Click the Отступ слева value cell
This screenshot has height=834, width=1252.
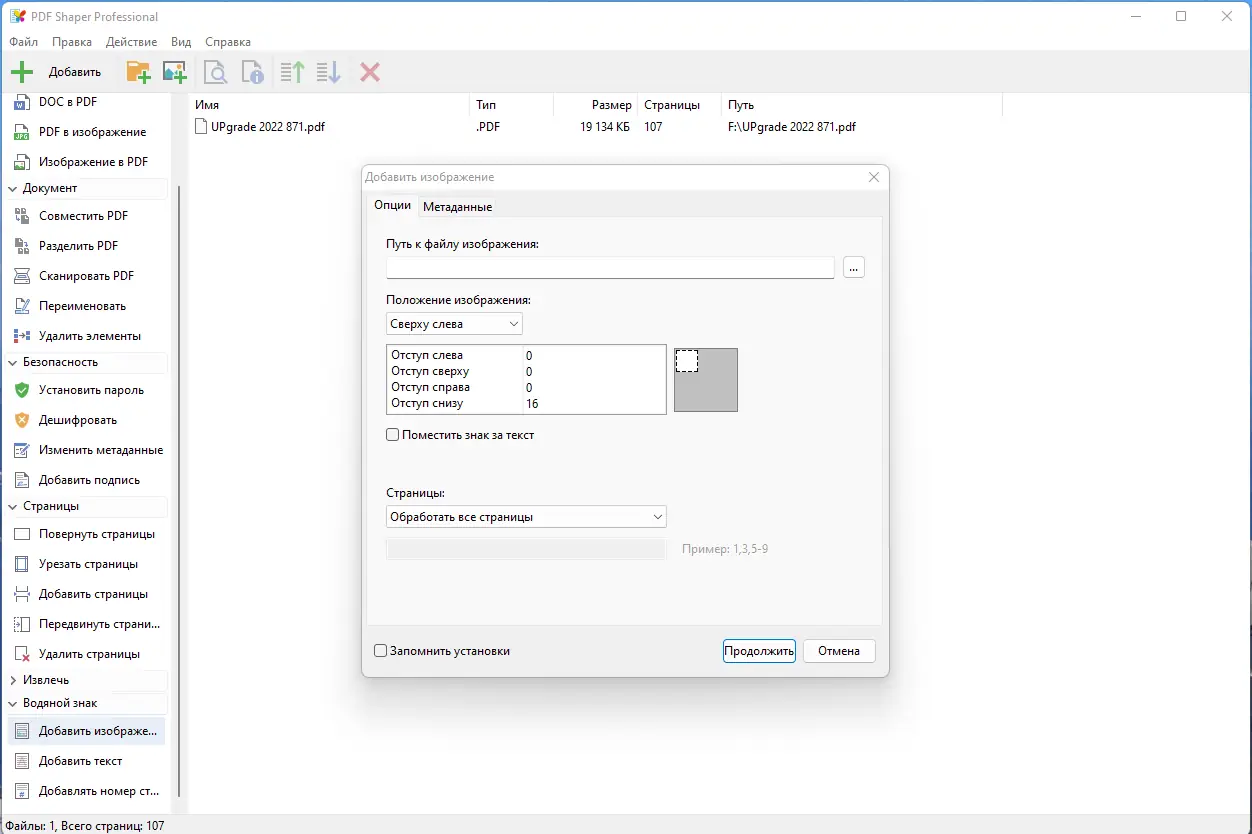(x=593, y=355)
